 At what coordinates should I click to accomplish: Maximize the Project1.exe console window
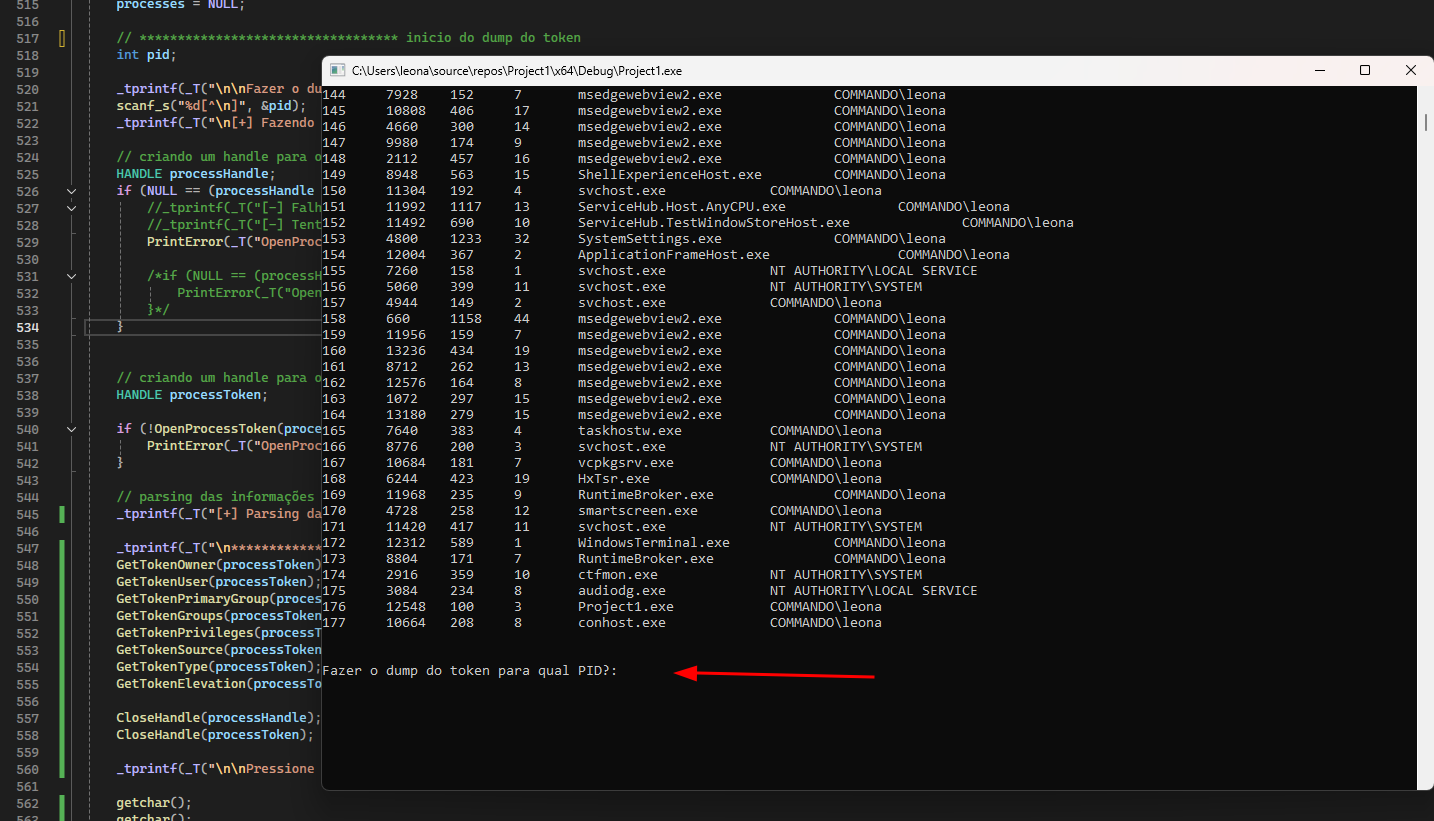(1365, 71)
